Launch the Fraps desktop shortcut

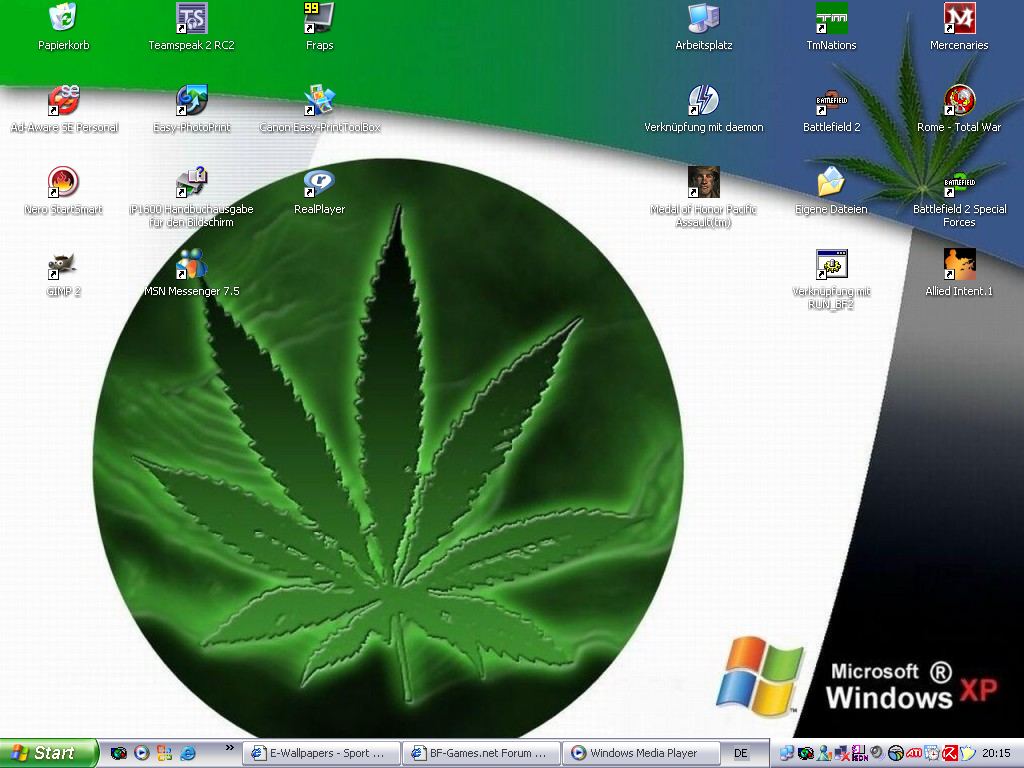click(x=319, y=27)
